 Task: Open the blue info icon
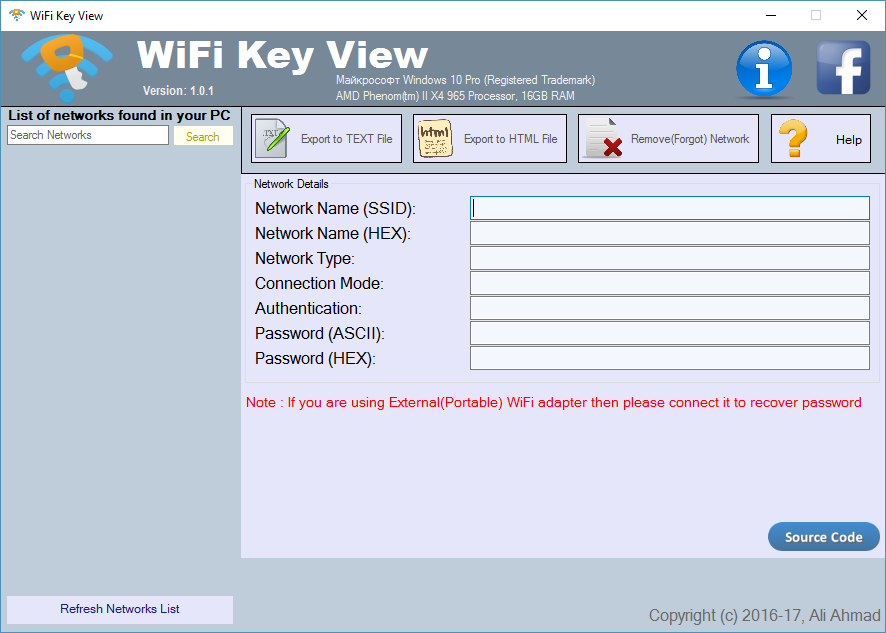point(764,69)
